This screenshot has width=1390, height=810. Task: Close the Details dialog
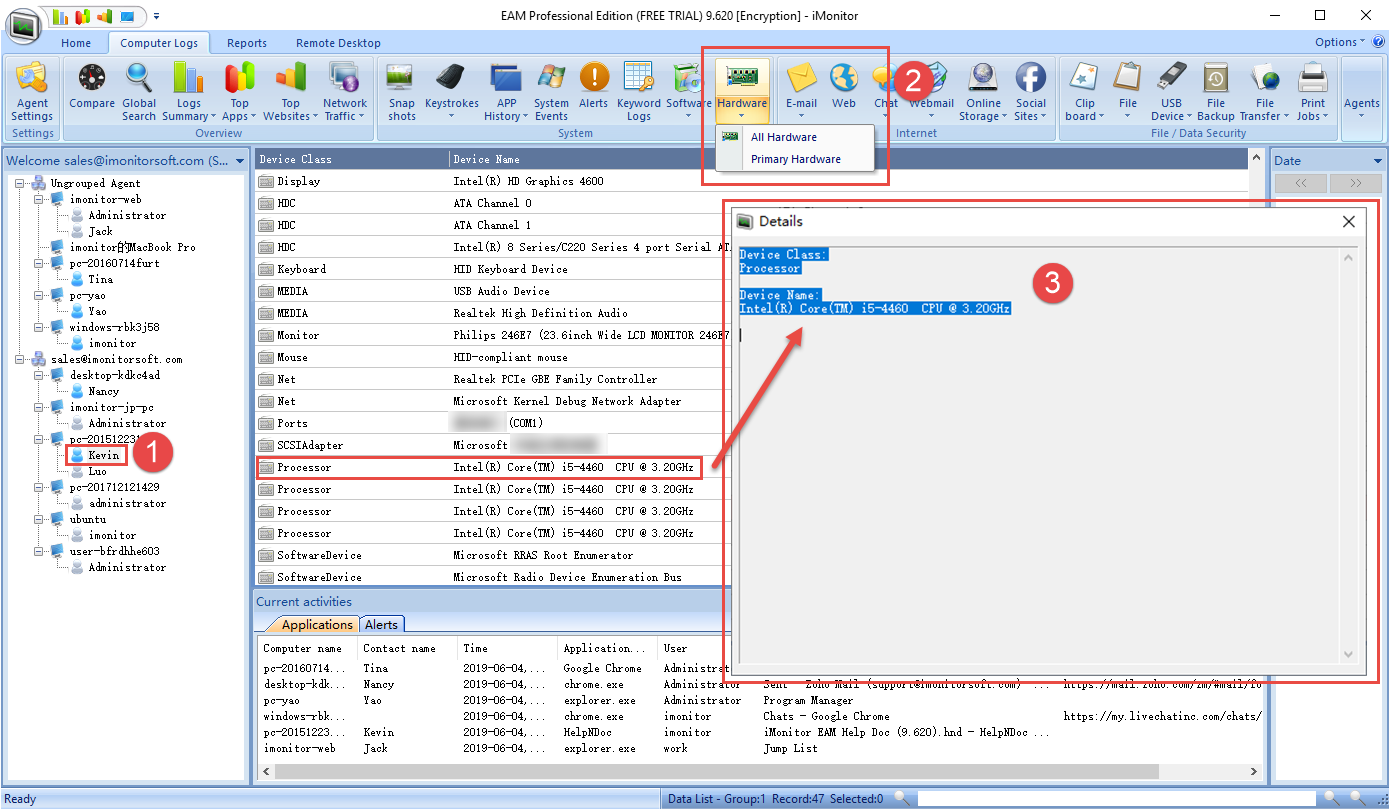pyautogui.click(x=1349, y=221)
